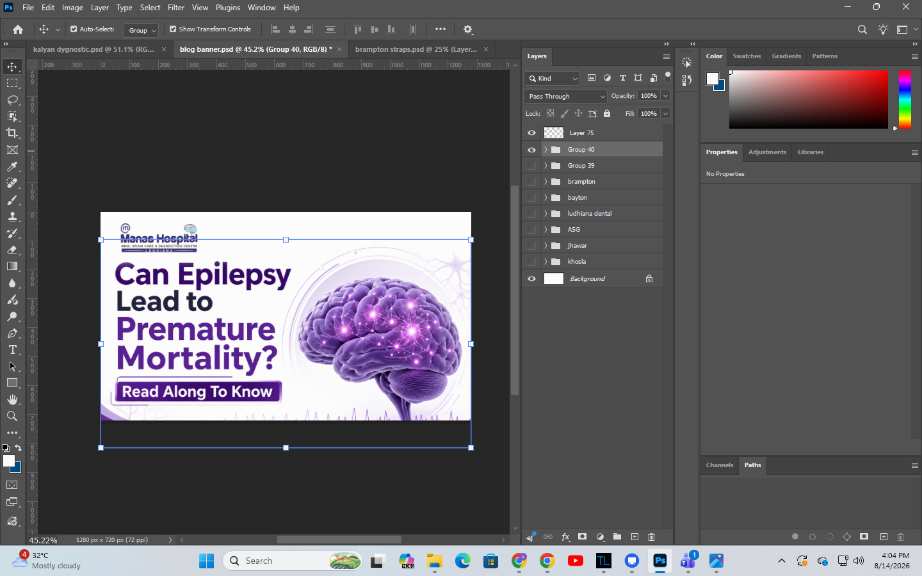This screenshot has height=576, width=922.
Task: Expand the Group 40 folder
Action: coord(546,149)
